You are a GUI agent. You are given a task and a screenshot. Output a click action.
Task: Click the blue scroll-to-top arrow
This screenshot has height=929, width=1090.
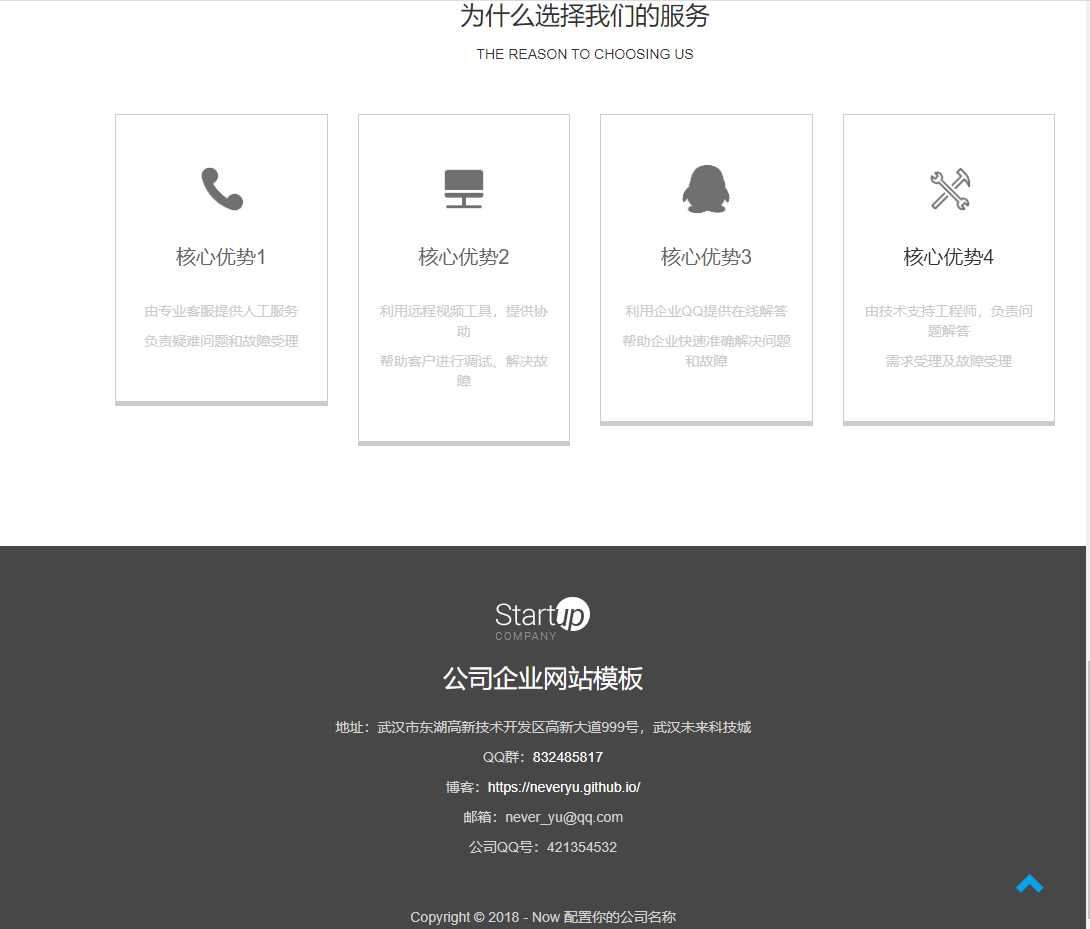[1029, 884]
